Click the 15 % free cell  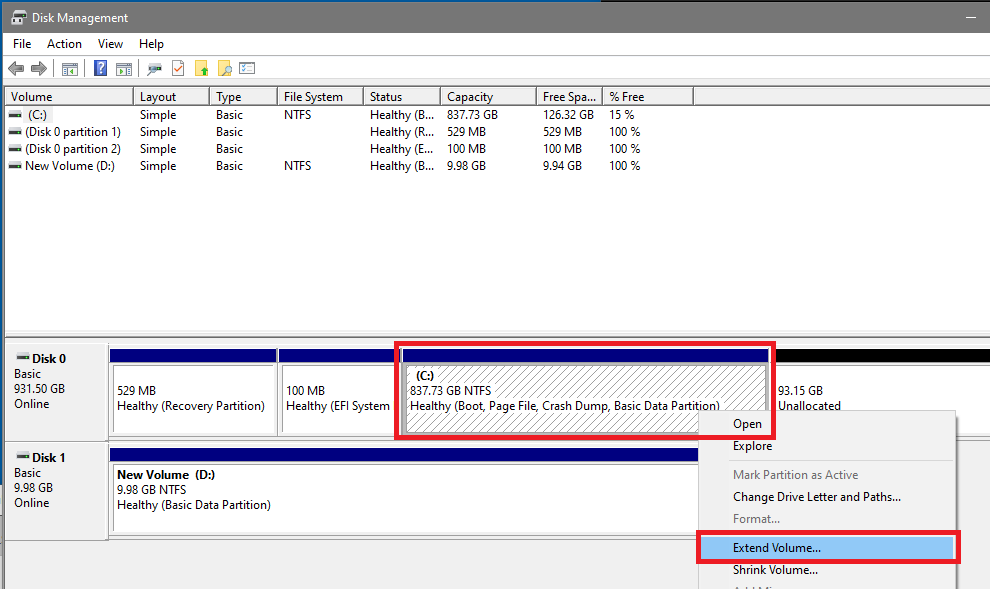click(621, 115)
